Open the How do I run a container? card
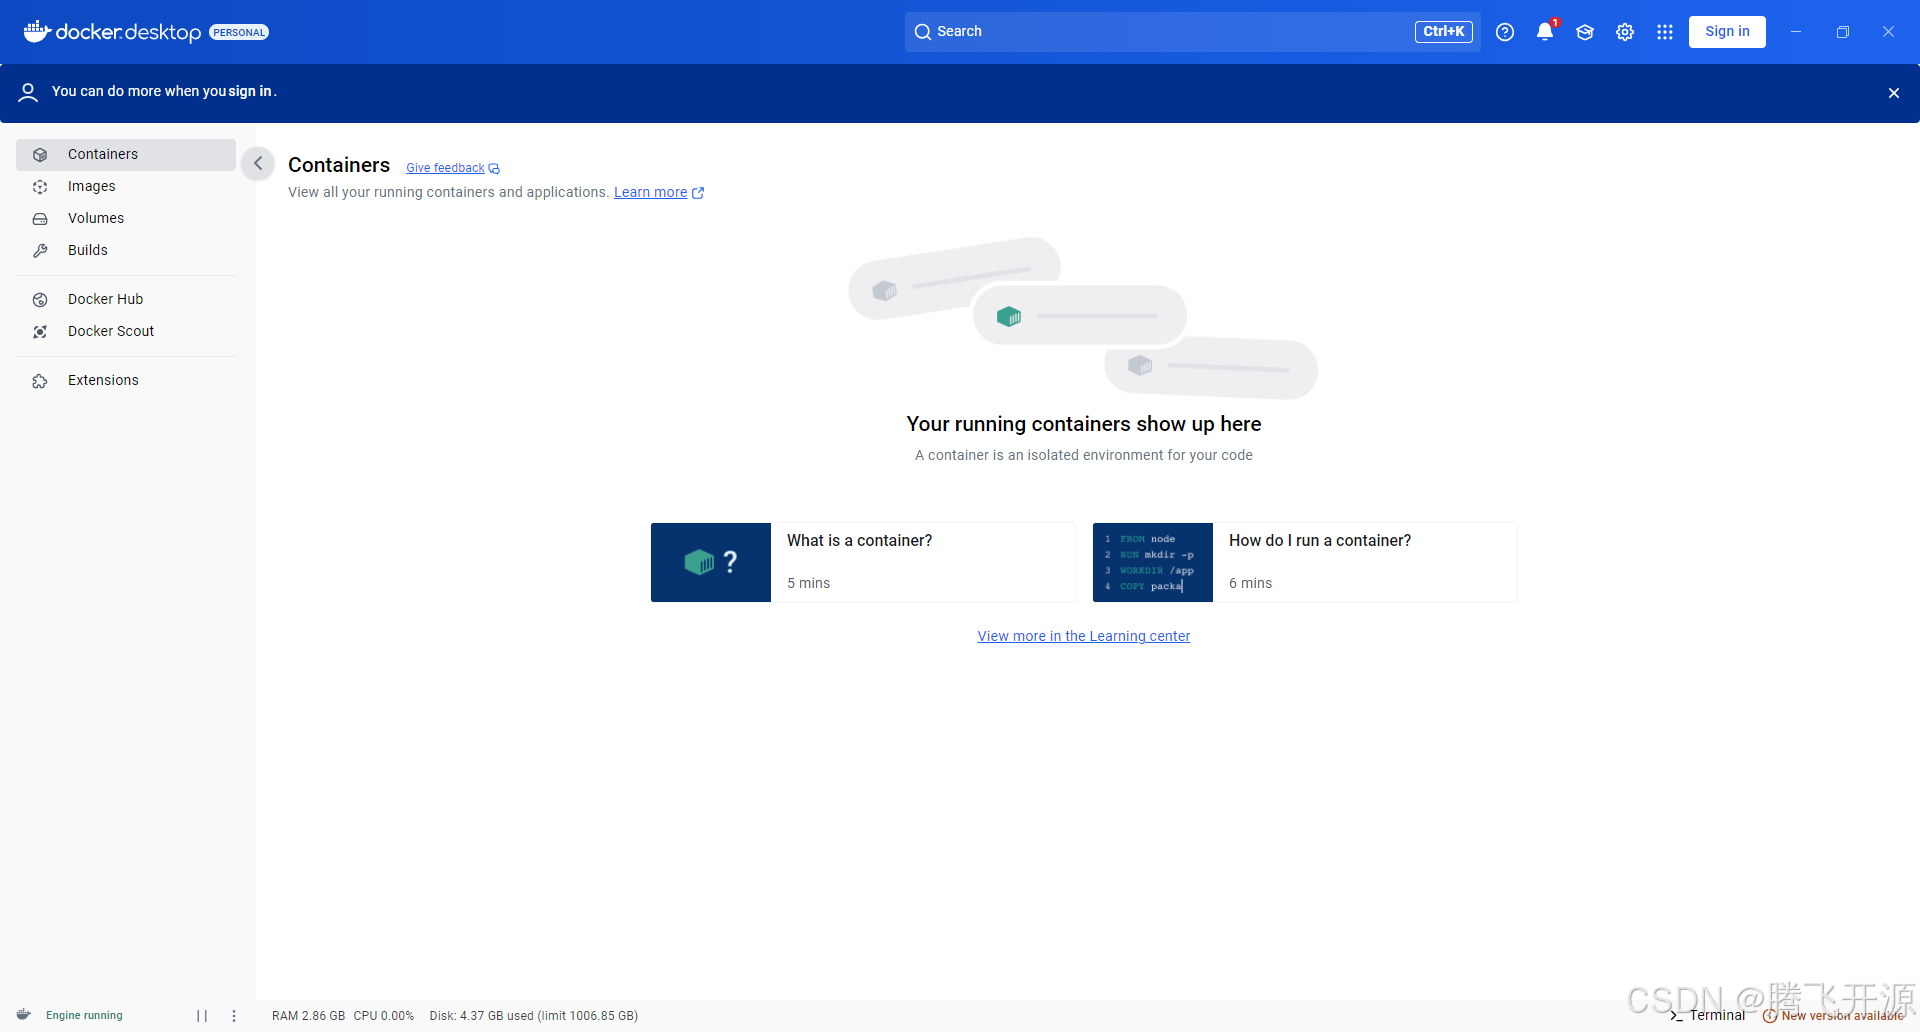Screen dimensions: 1920x1032 coord(1305,562)
